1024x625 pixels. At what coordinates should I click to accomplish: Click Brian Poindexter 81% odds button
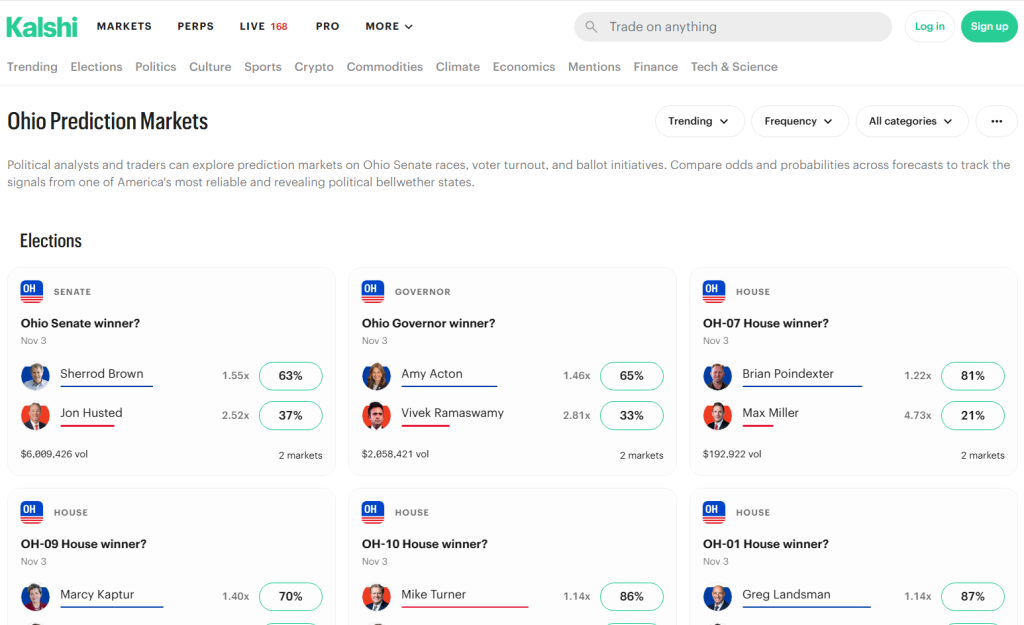[972, 376]
